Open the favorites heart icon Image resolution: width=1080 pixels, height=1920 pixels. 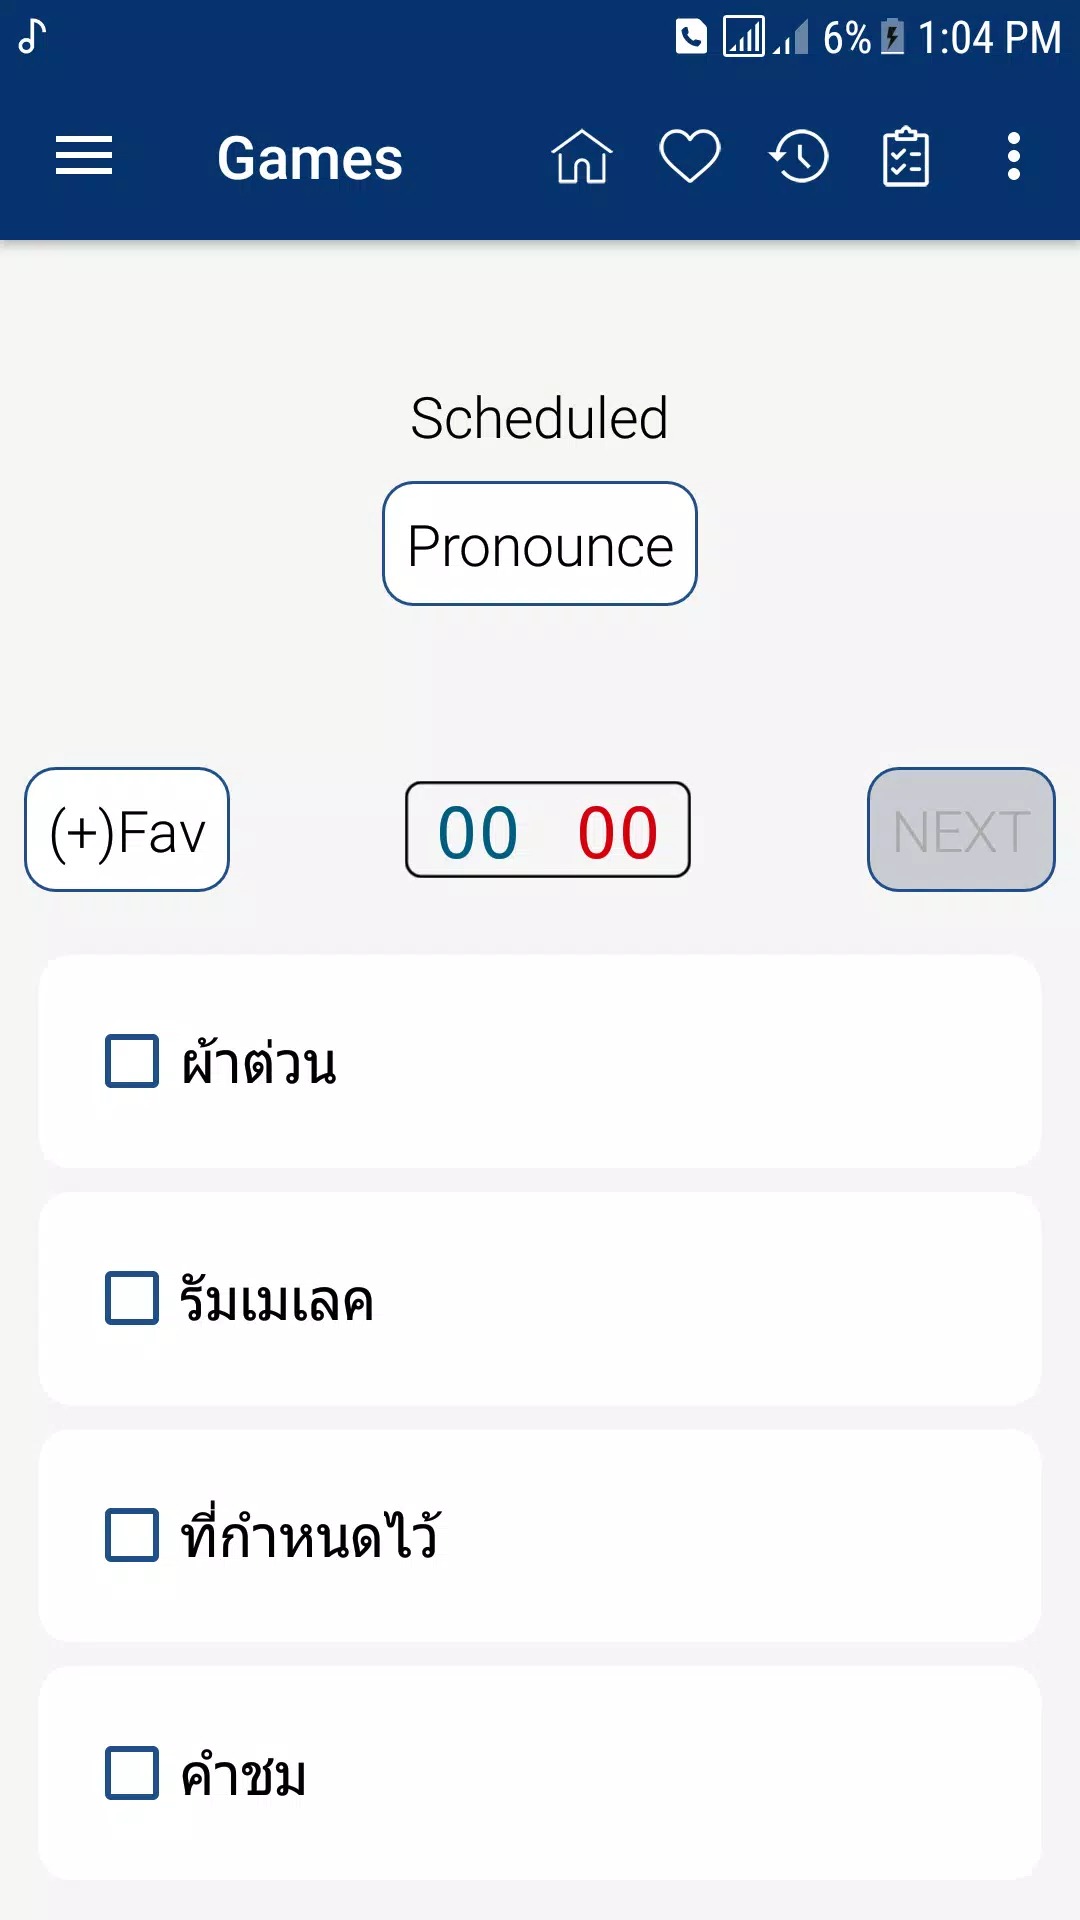pos(690,157)
